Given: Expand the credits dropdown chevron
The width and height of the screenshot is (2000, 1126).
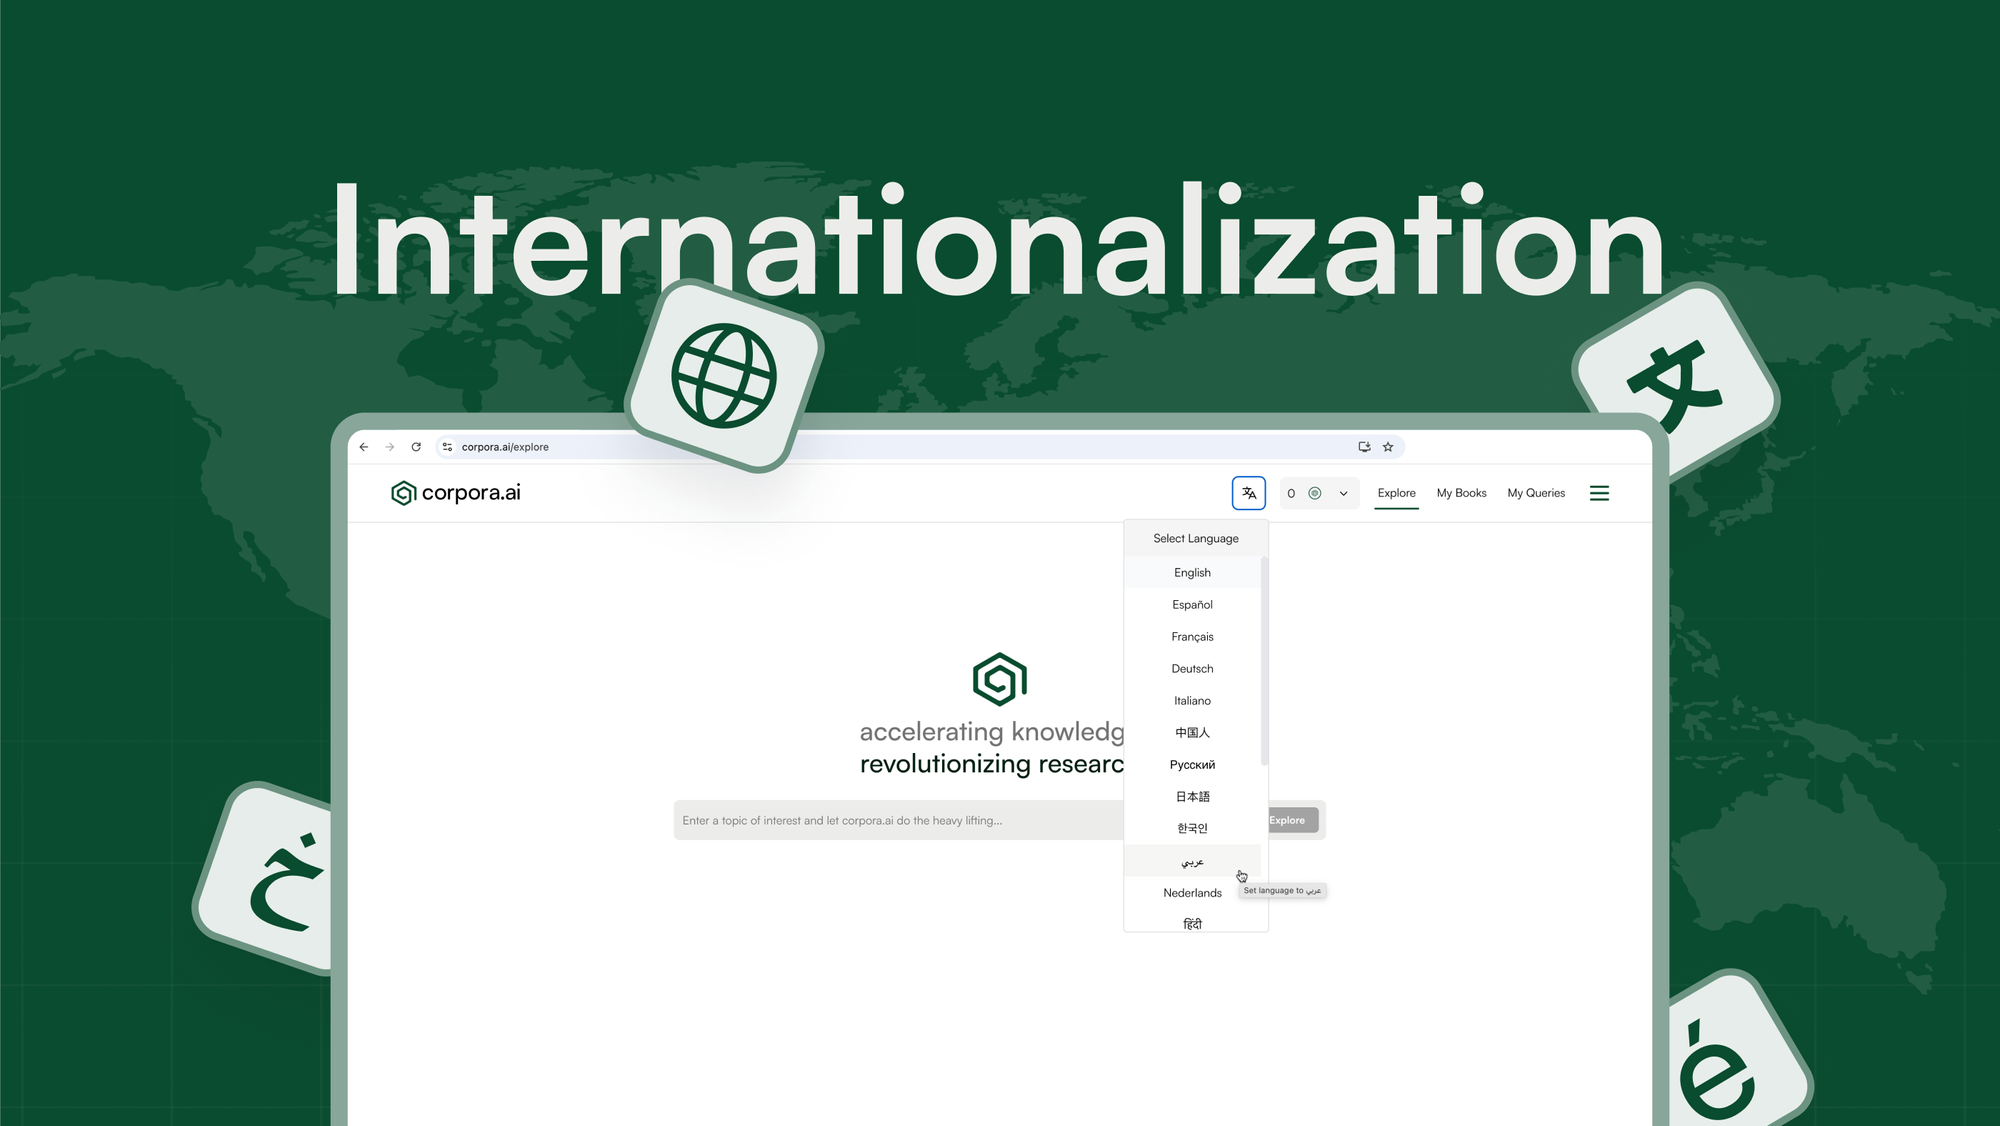Looking at the screenshot, I should tap(1343, 493).
